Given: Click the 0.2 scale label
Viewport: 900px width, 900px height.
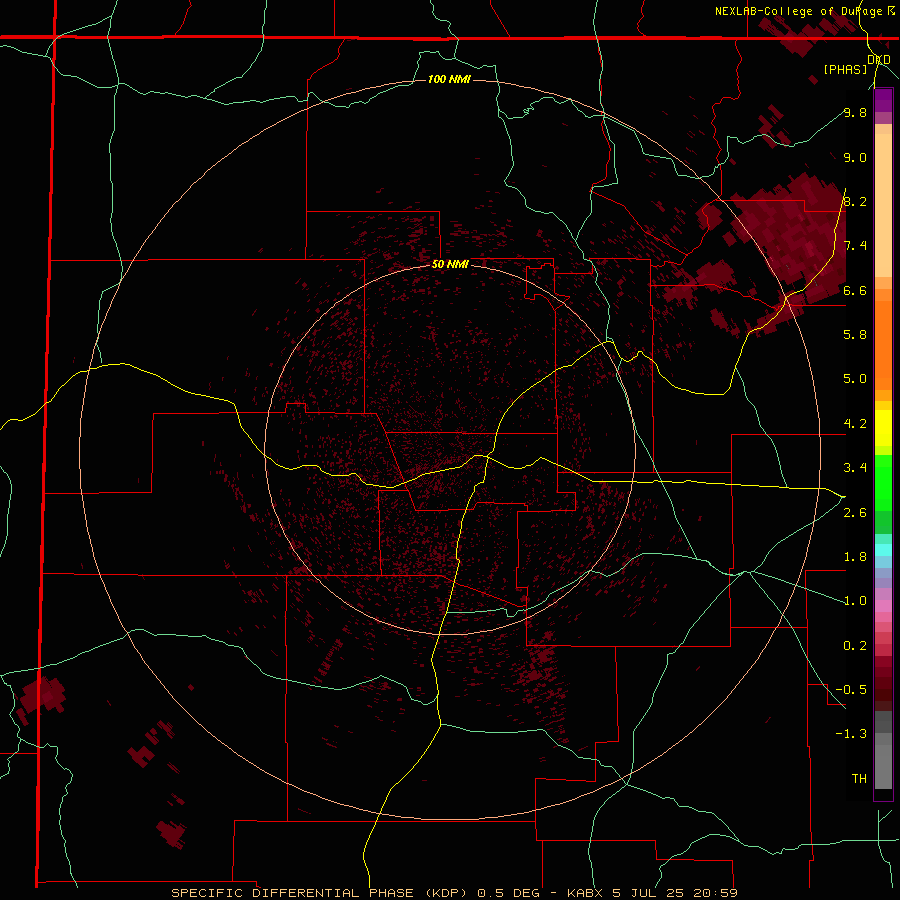Looking at the screenshot, I should (855, 646).
